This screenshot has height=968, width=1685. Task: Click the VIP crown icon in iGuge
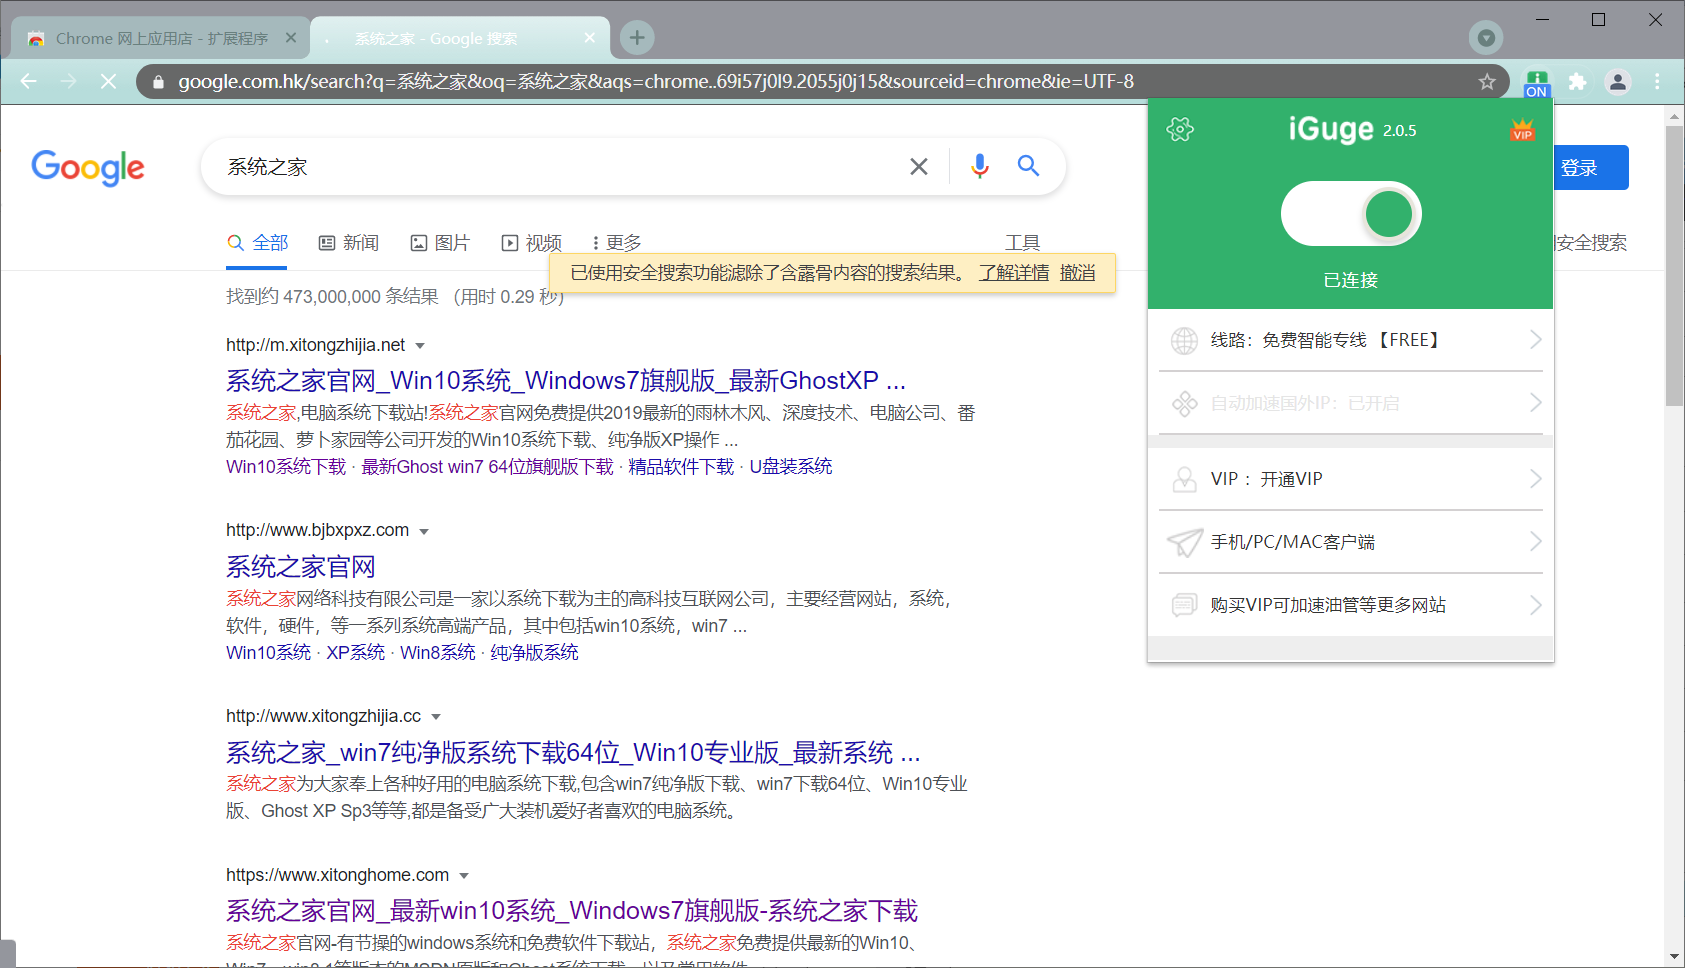coord(1521,128)
